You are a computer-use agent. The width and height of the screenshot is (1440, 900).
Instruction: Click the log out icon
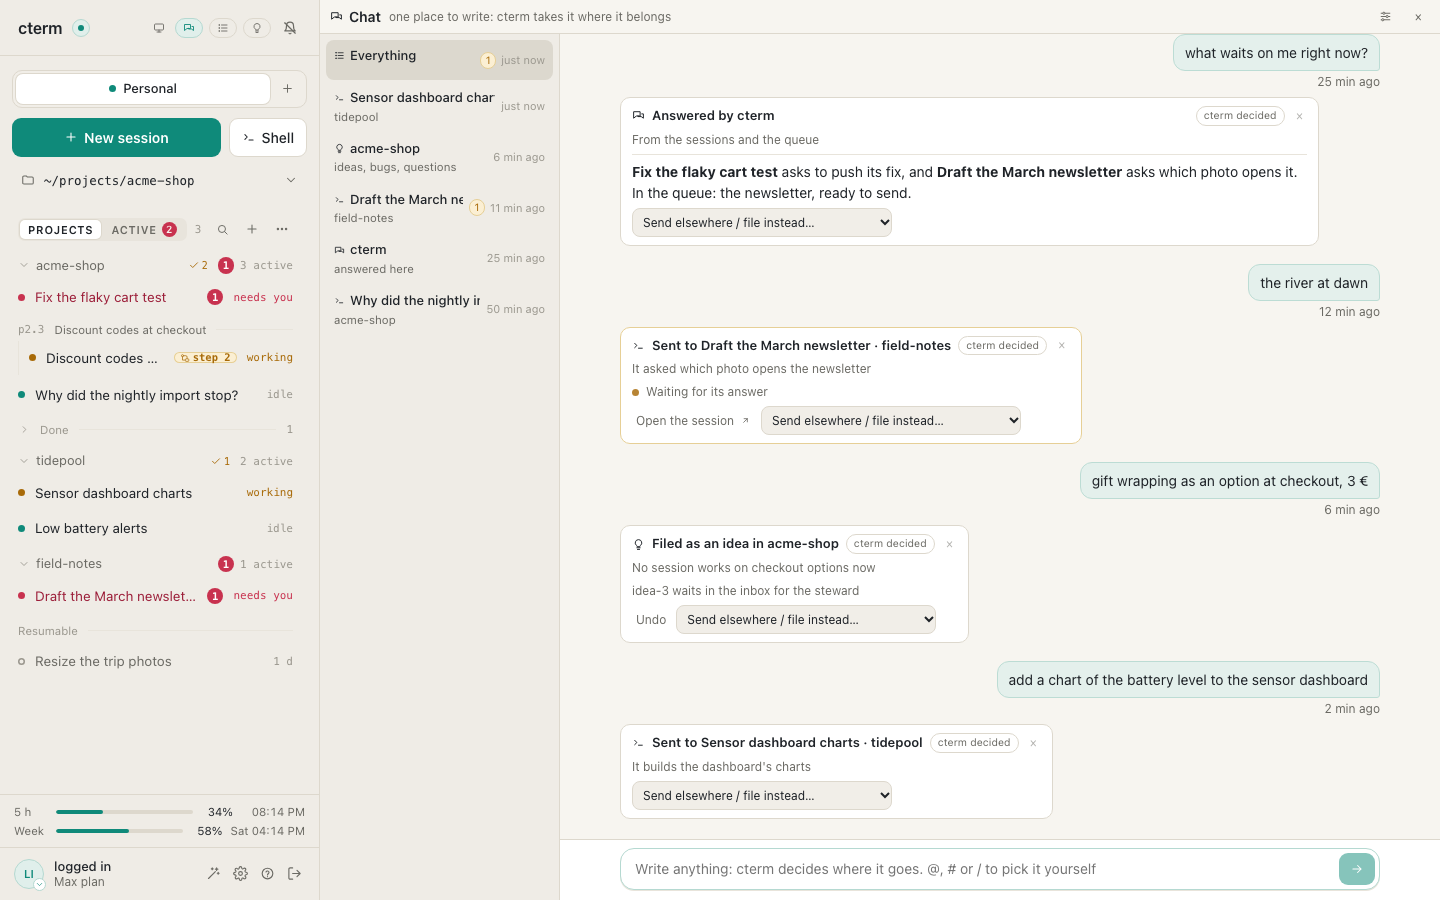coord(294,874)
